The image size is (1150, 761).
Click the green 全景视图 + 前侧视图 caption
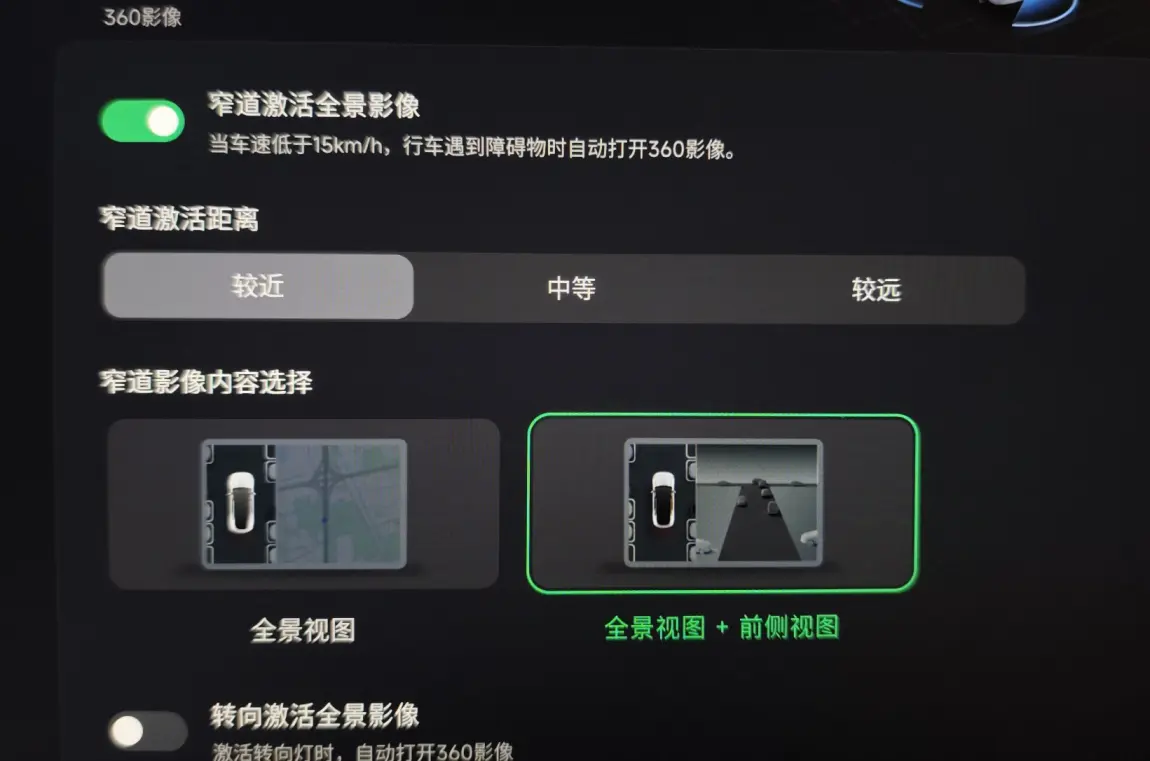[x=722, y=628]
